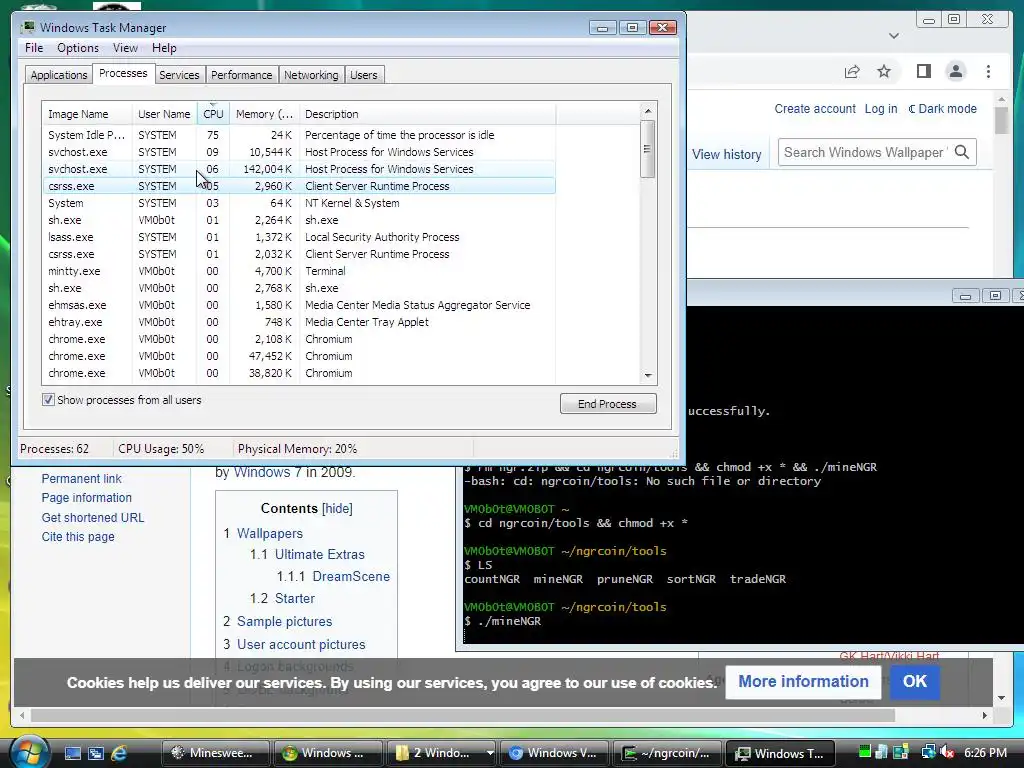Click the network tray icon
This screenshot has height=768, width=1024.
click(927, 752)
